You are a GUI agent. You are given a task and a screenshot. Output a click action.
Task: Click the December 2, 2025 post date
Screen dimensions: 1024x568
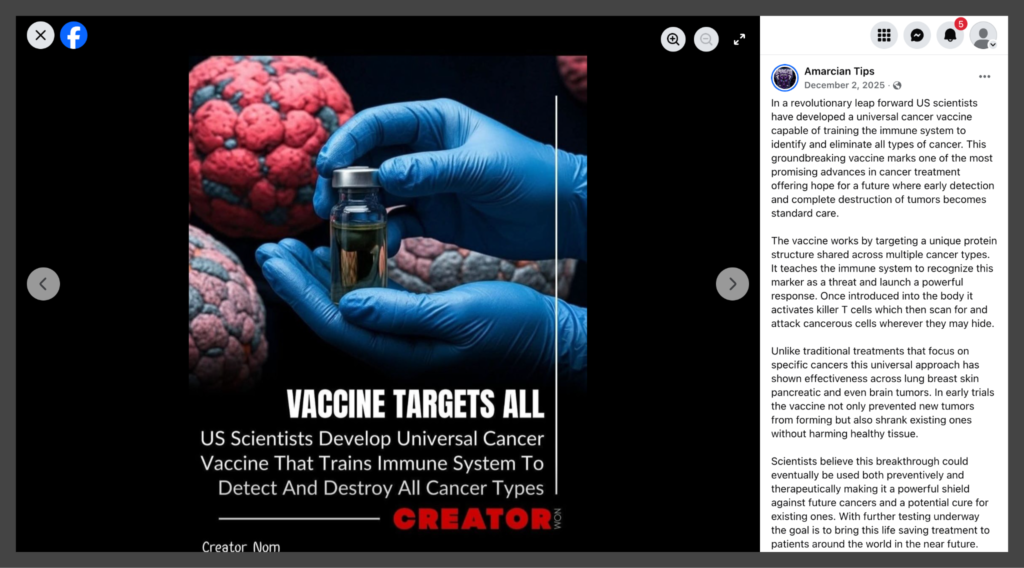tap(844, 86)
